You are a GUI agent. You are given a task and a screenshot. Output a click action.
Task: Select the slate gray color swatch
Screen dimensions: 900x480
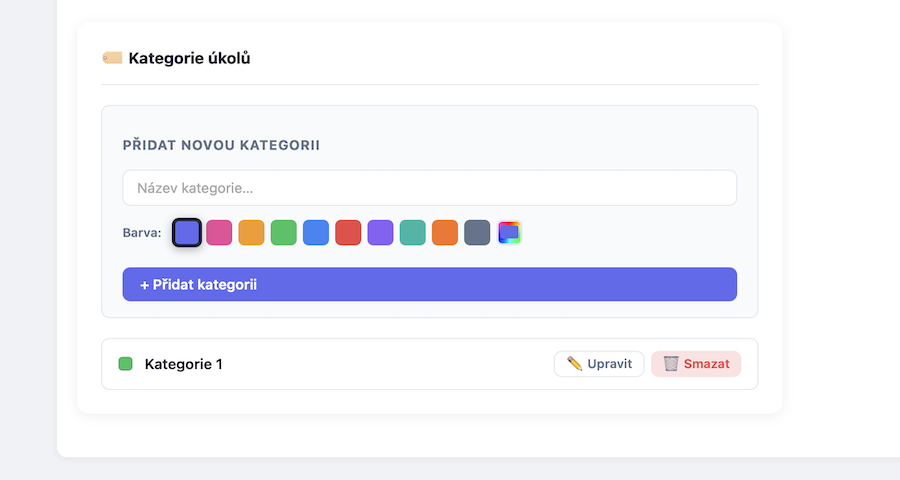[x=477, y=233]
